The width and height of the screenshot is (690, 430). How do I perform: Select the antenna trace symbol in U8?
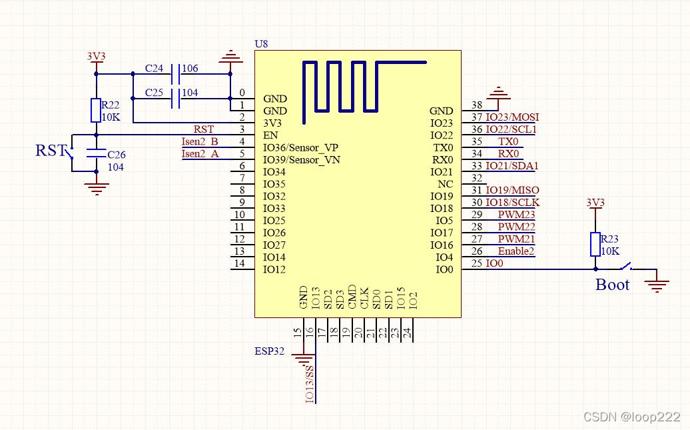[364, 92]
